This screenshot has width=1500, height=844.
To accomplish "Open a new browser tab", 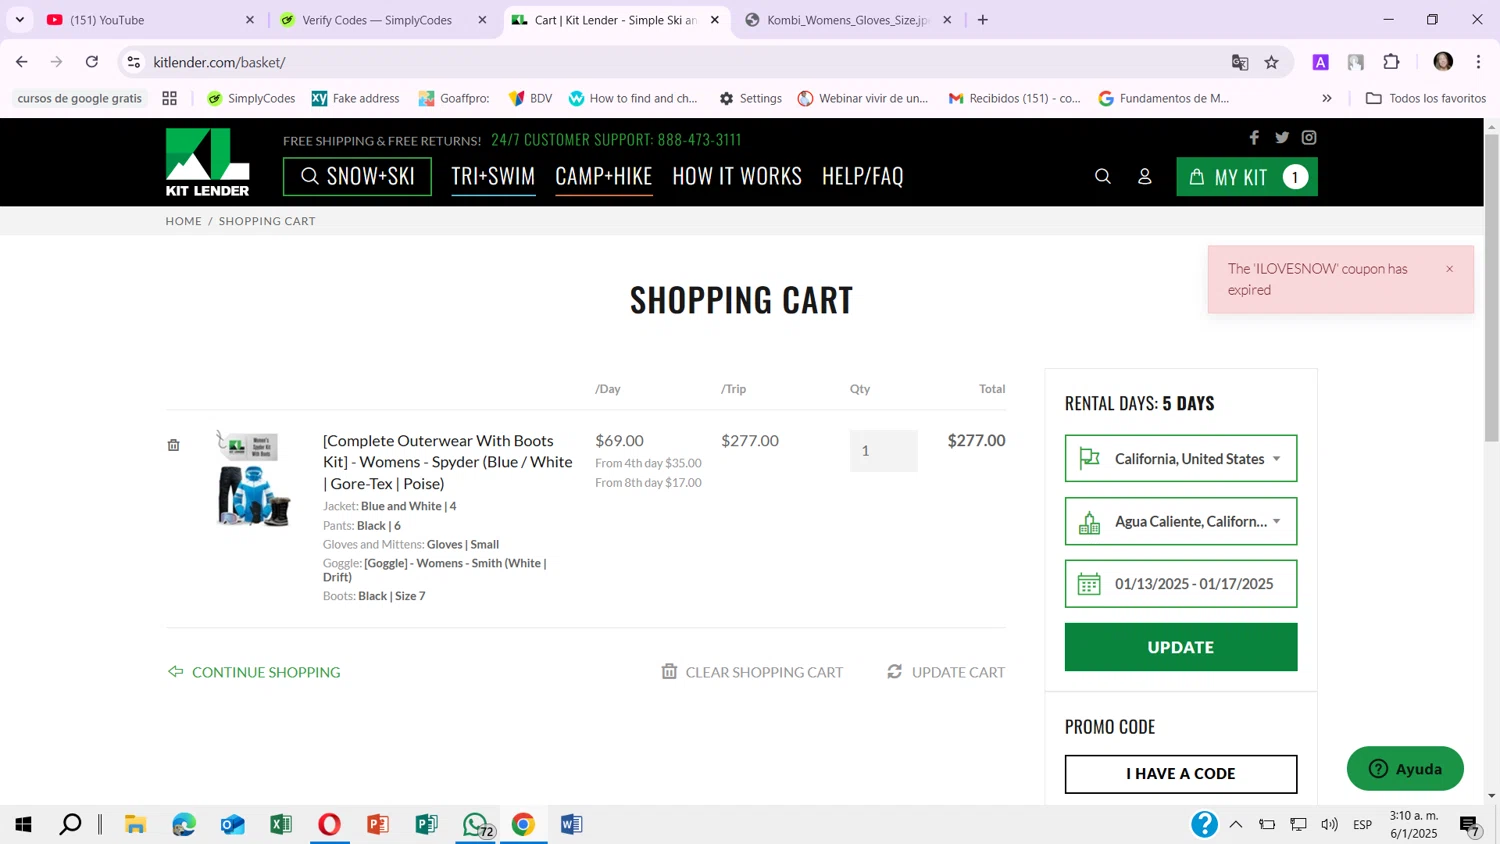I will click(x=983, y=20).
